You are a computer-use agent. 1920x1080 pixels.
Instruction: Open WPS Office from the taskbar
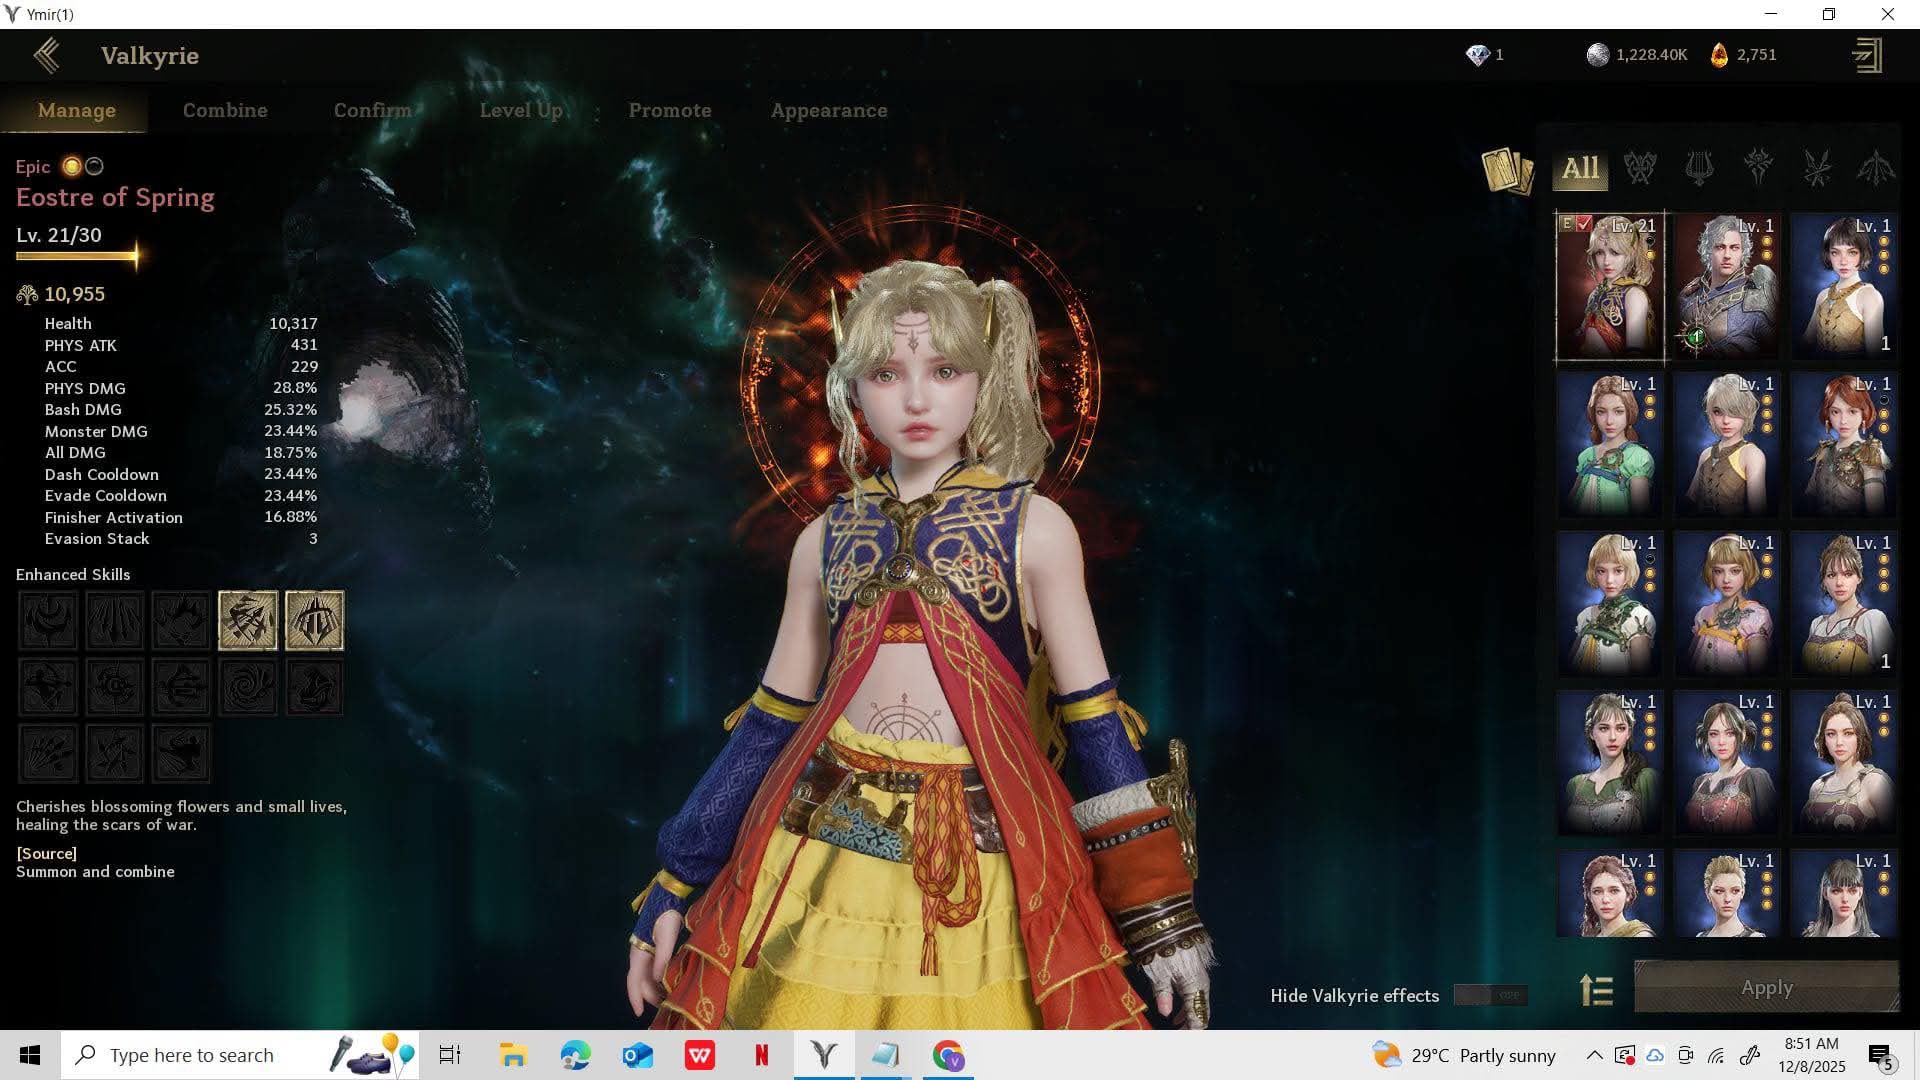pos(700,1055)
